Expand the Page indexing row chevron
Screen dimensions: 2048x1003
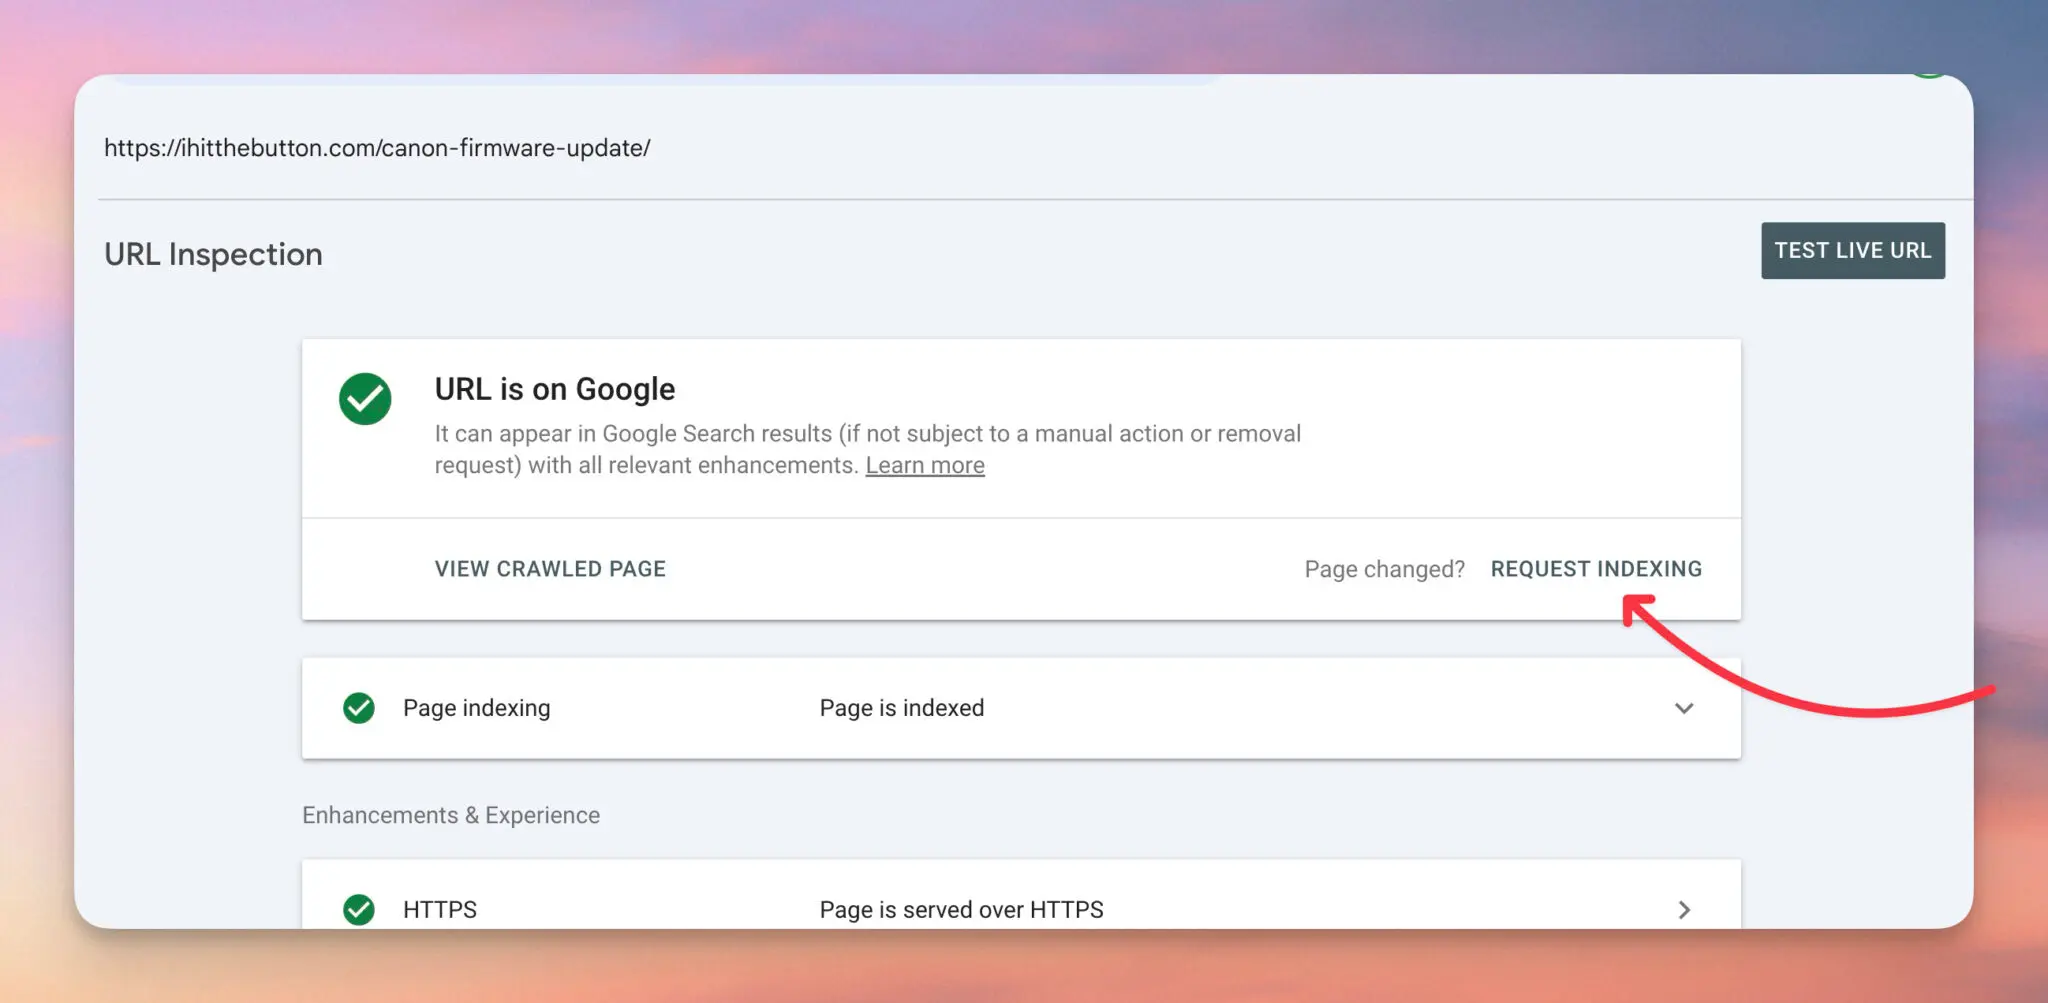pos(1684,708)
